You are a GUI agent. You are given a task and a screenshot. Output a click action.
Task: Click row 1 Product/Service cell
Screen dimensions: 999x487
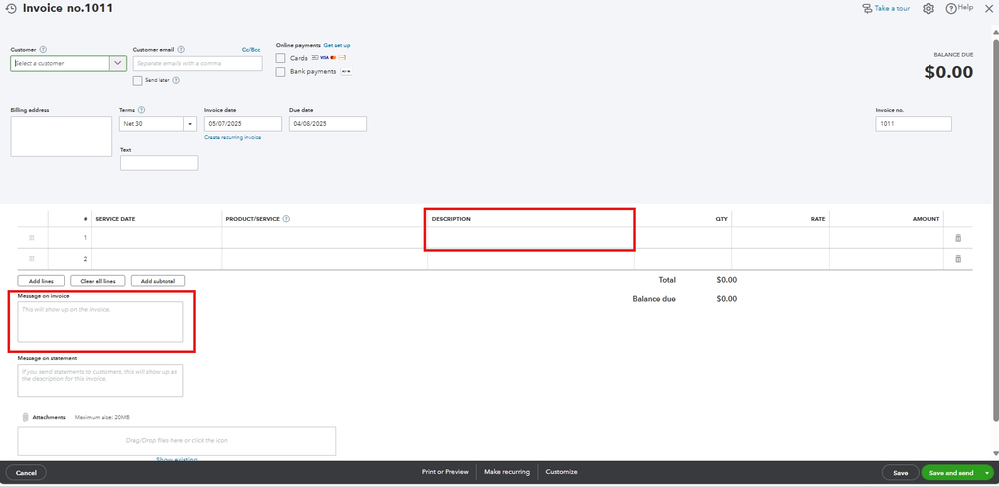coord(325,238)
